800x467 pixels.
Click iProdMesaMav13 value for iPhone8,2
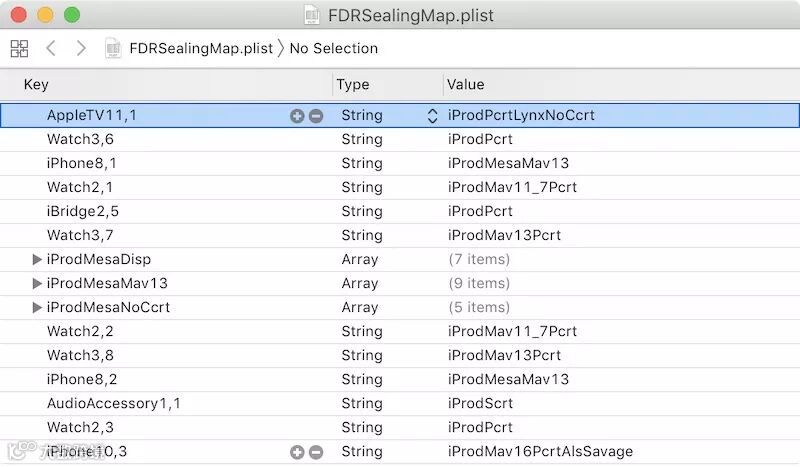508,379
